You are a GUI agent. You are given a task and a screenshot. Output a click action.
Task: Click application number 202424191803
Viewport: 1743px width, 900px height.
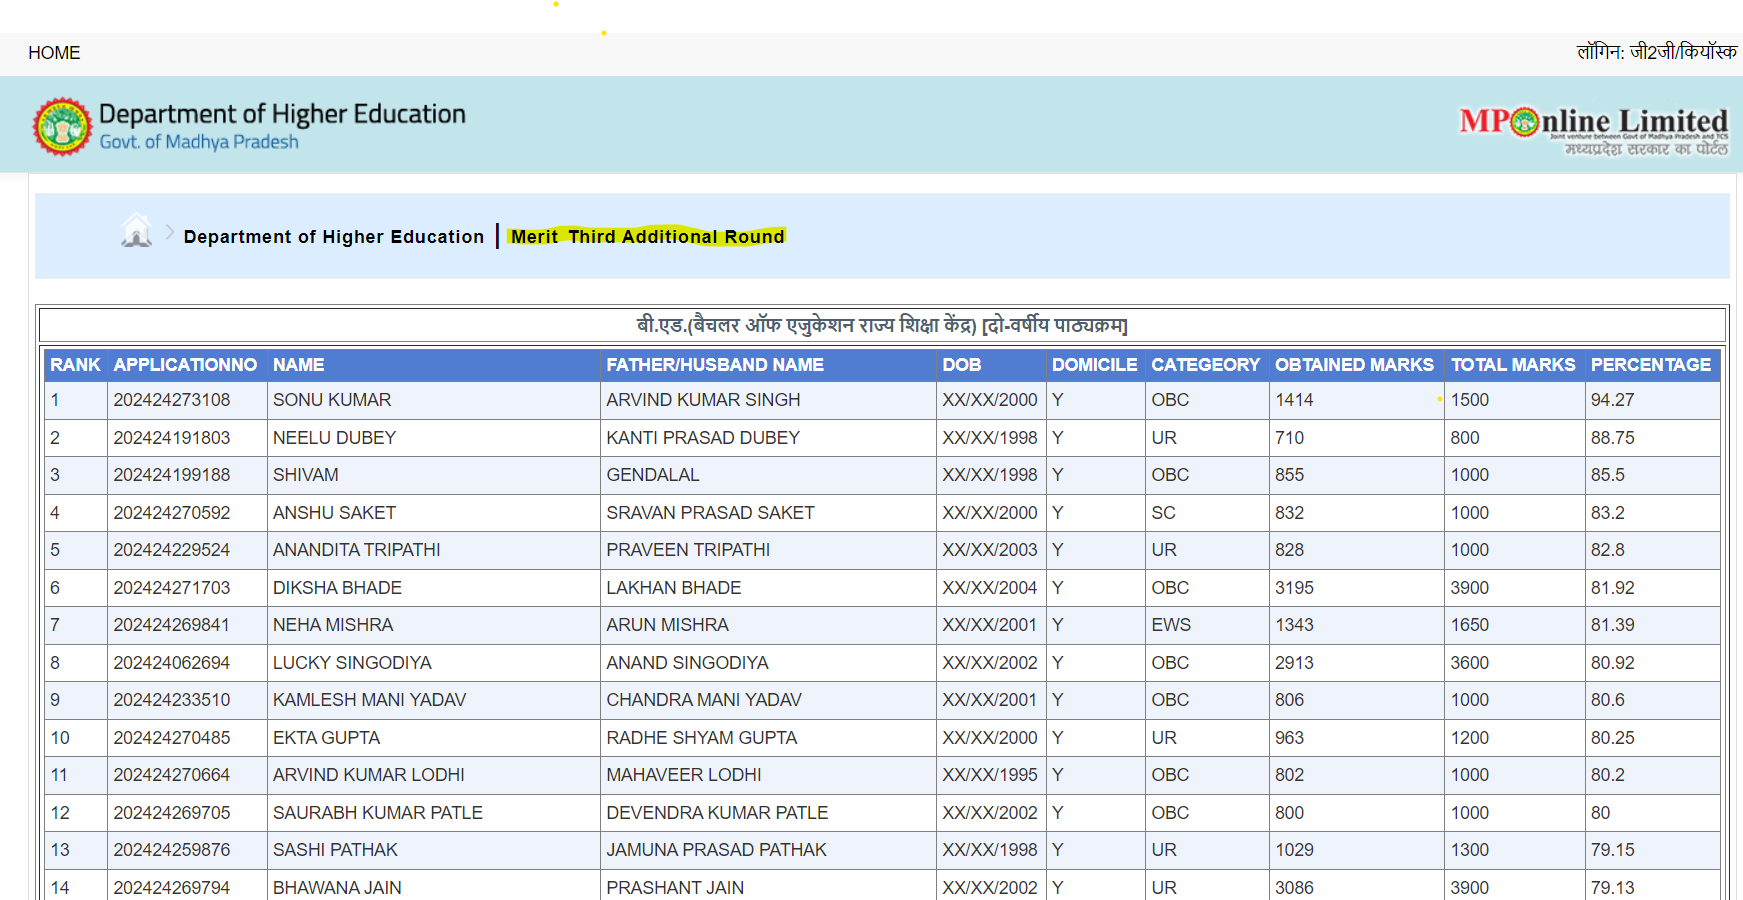pos(172,438)
